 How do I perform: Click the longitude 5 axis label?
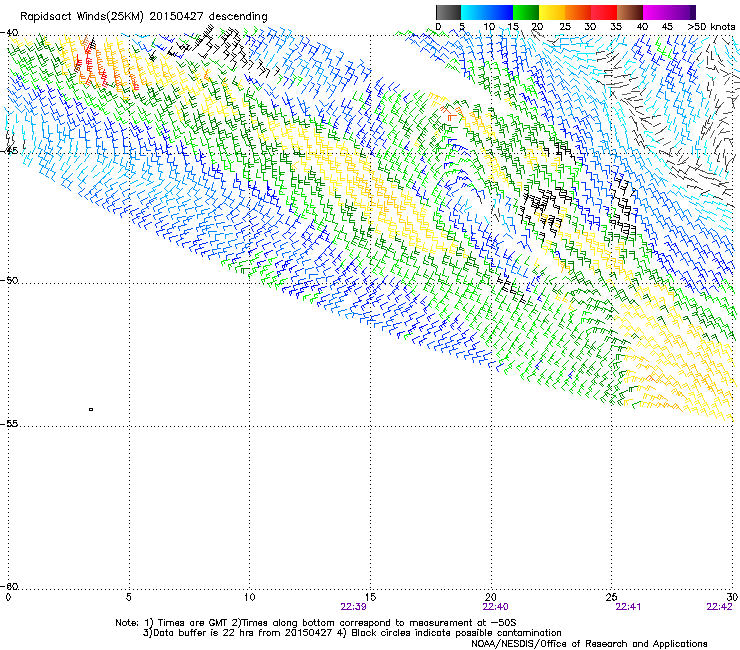tap(129, 597)
